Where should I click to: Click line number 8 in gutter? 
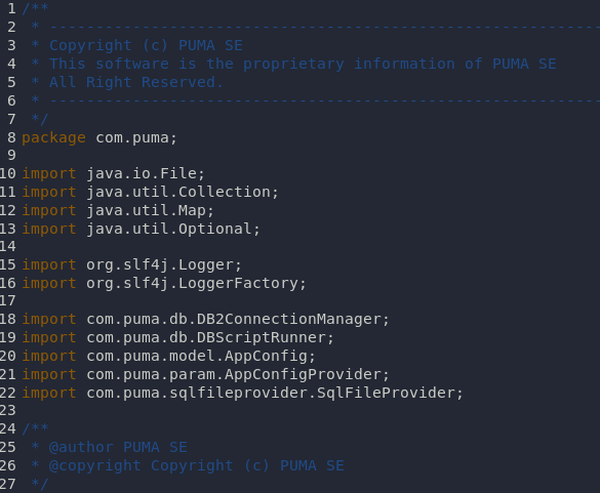[11, 137]
